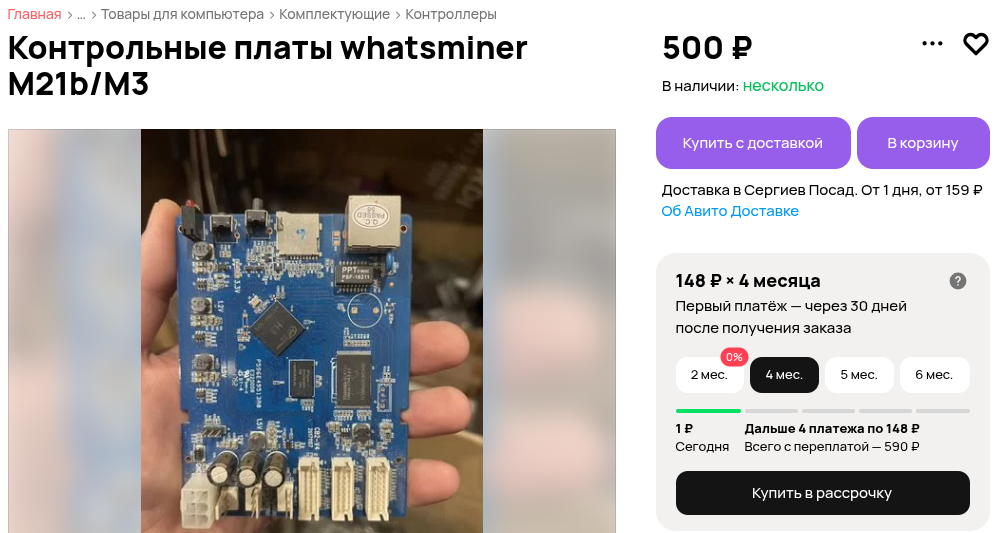Select the 4 мес. installment option

click(784, 375)
